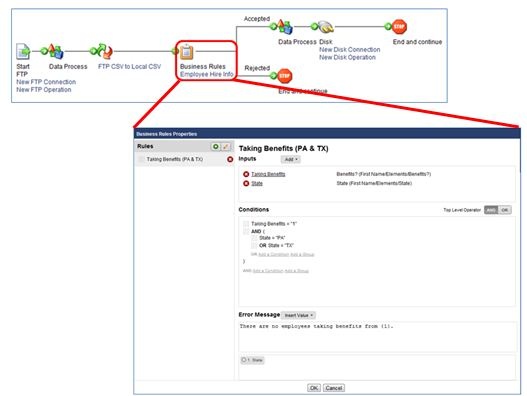Open the first Data Process shape
The width and height of the screenshot is (527, 396).
(x=56, y=51)
